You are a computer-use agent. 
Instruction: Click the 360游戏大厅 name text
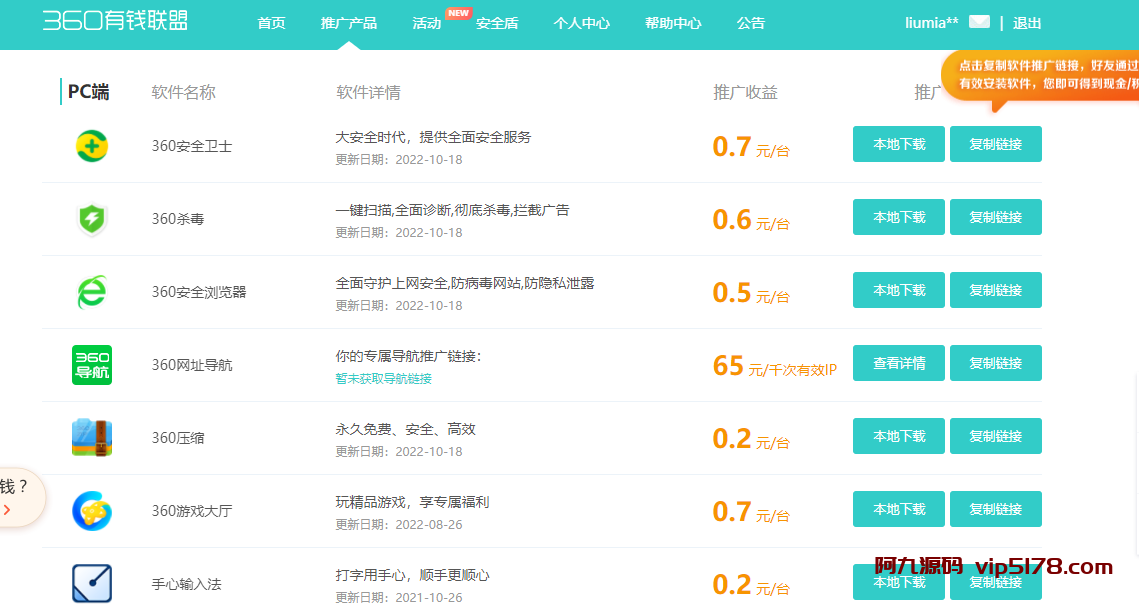192,511
